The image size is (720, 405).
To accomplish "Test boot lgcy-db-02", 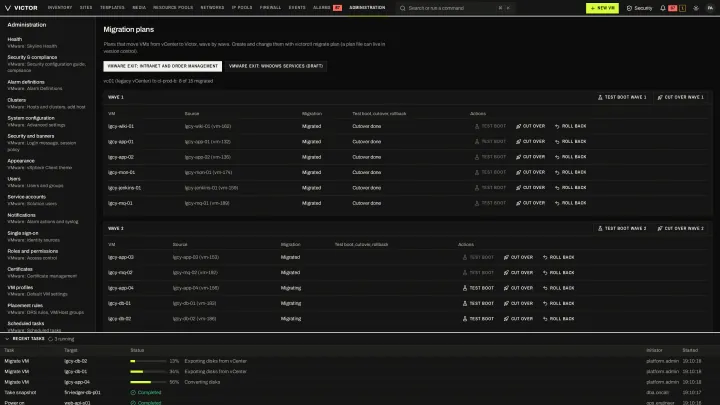I will [478, 319].
